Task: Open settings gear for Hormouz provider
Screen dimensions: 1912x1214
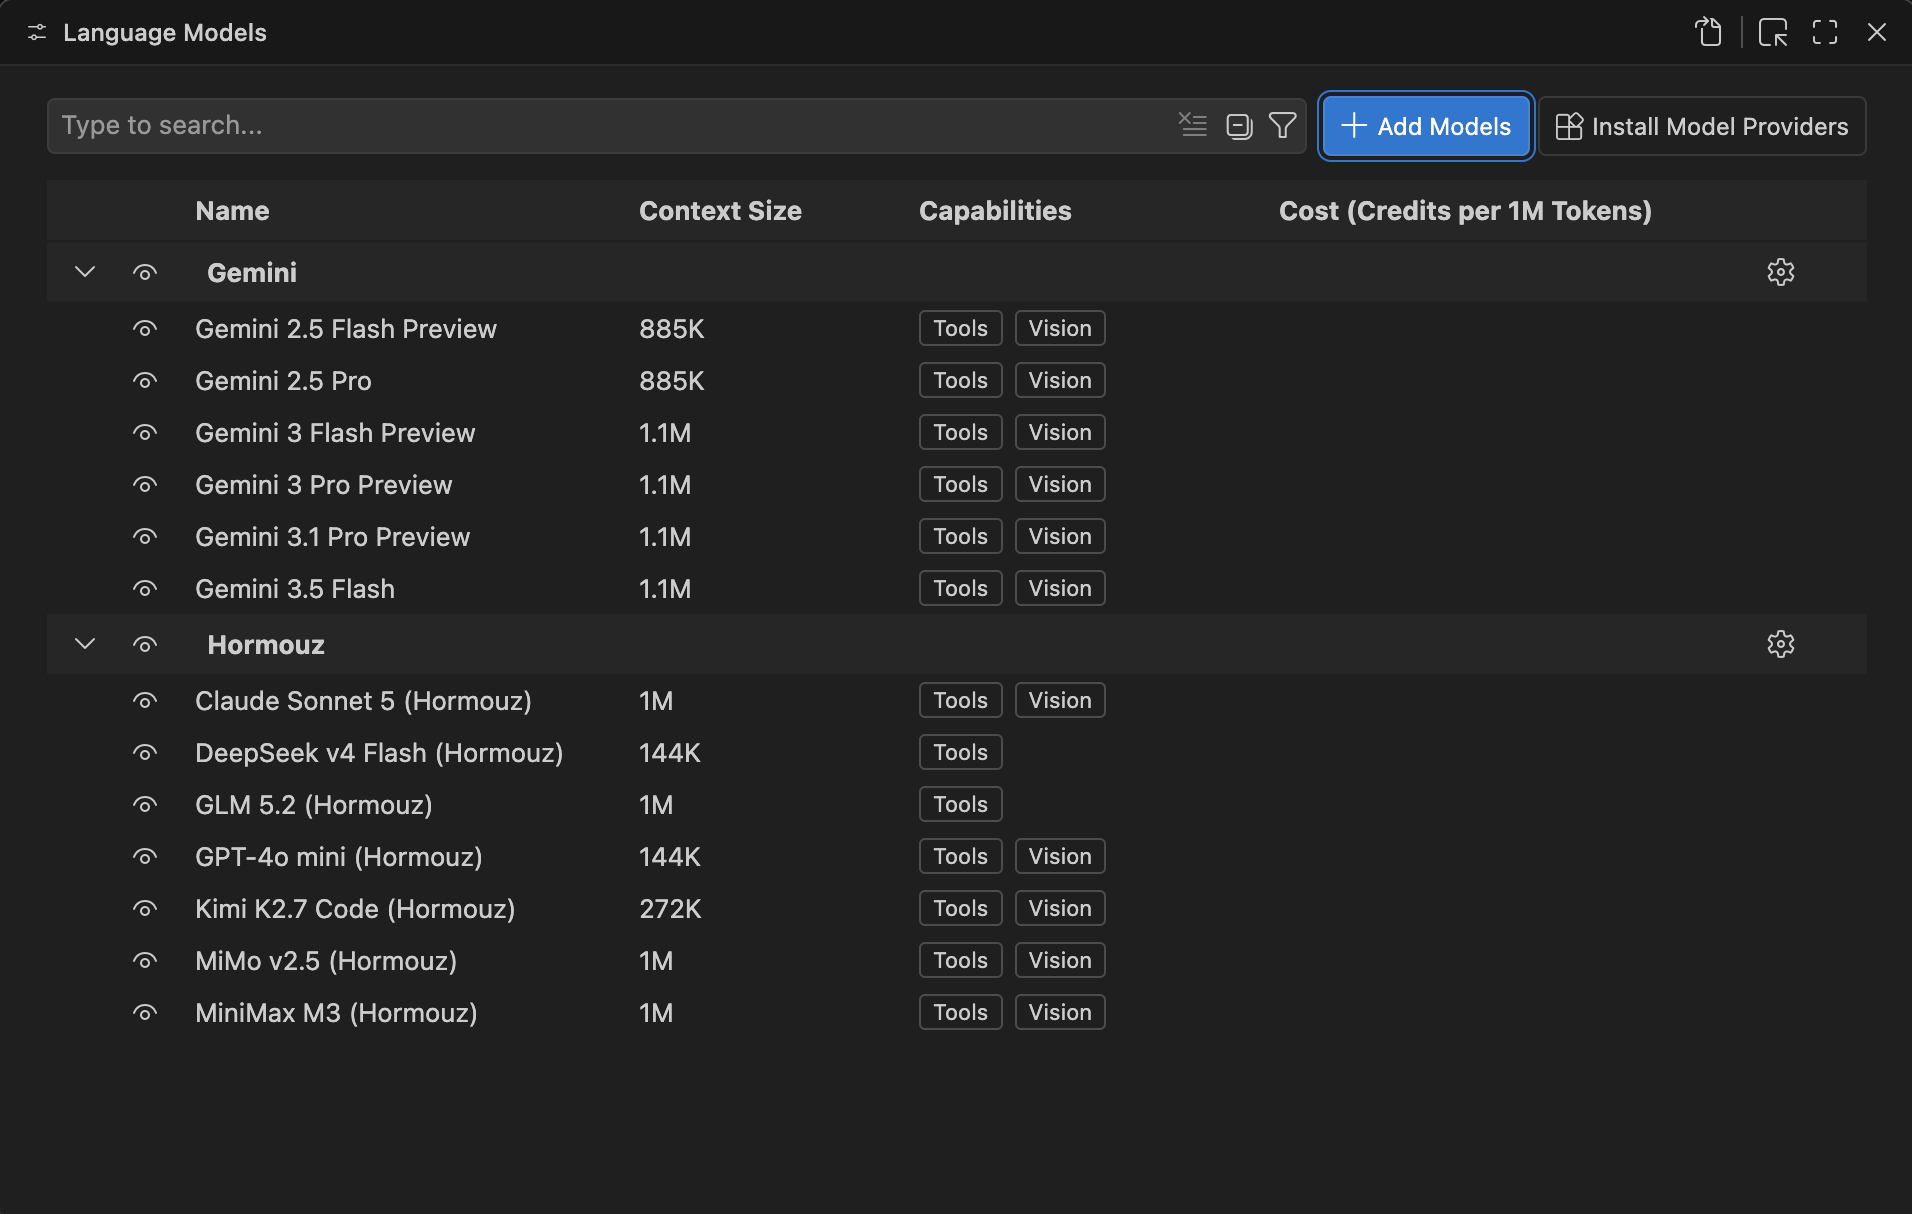Action: tap(1780, 644)
